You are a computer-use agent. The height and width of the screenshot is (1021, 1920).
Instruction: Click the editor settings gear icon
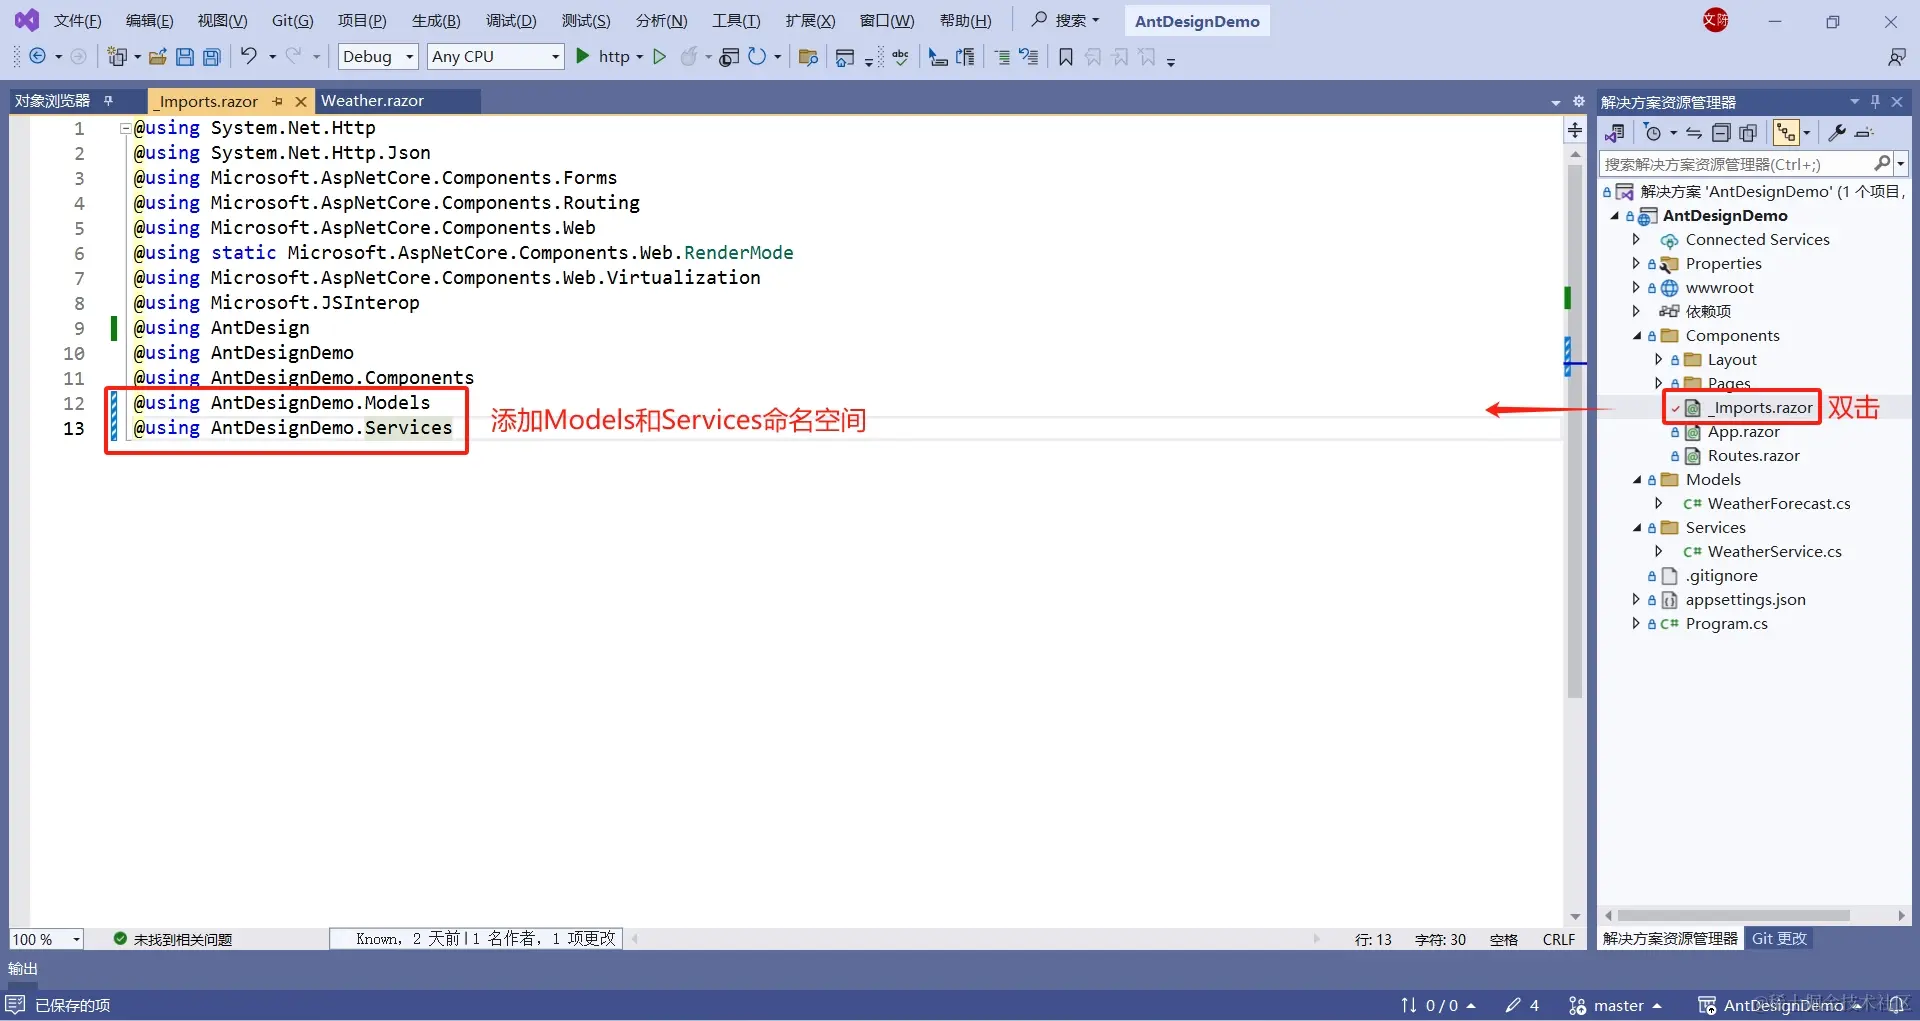pyautogui.click(x=1579, y=101)
